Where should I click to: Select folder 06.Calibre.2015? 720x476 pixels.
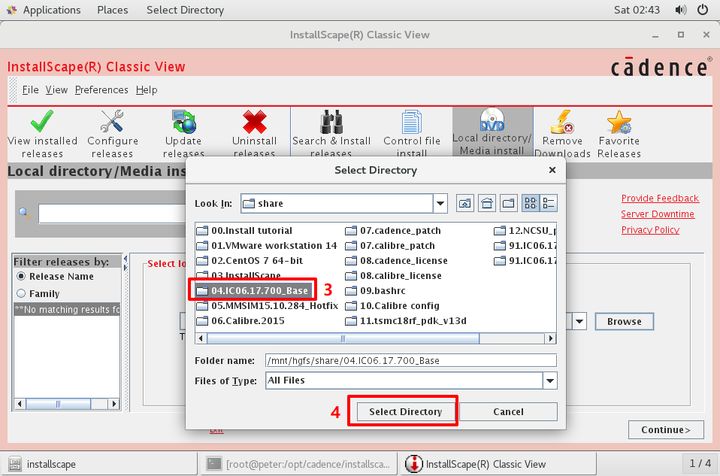240,321
